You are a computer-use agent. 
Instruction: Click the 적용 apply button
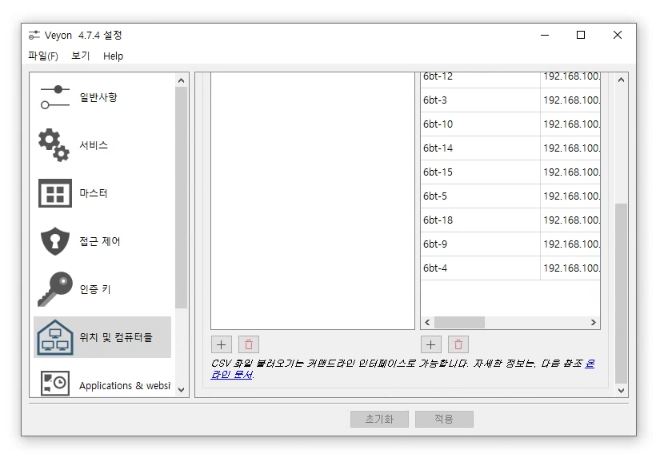coord(444,419)
